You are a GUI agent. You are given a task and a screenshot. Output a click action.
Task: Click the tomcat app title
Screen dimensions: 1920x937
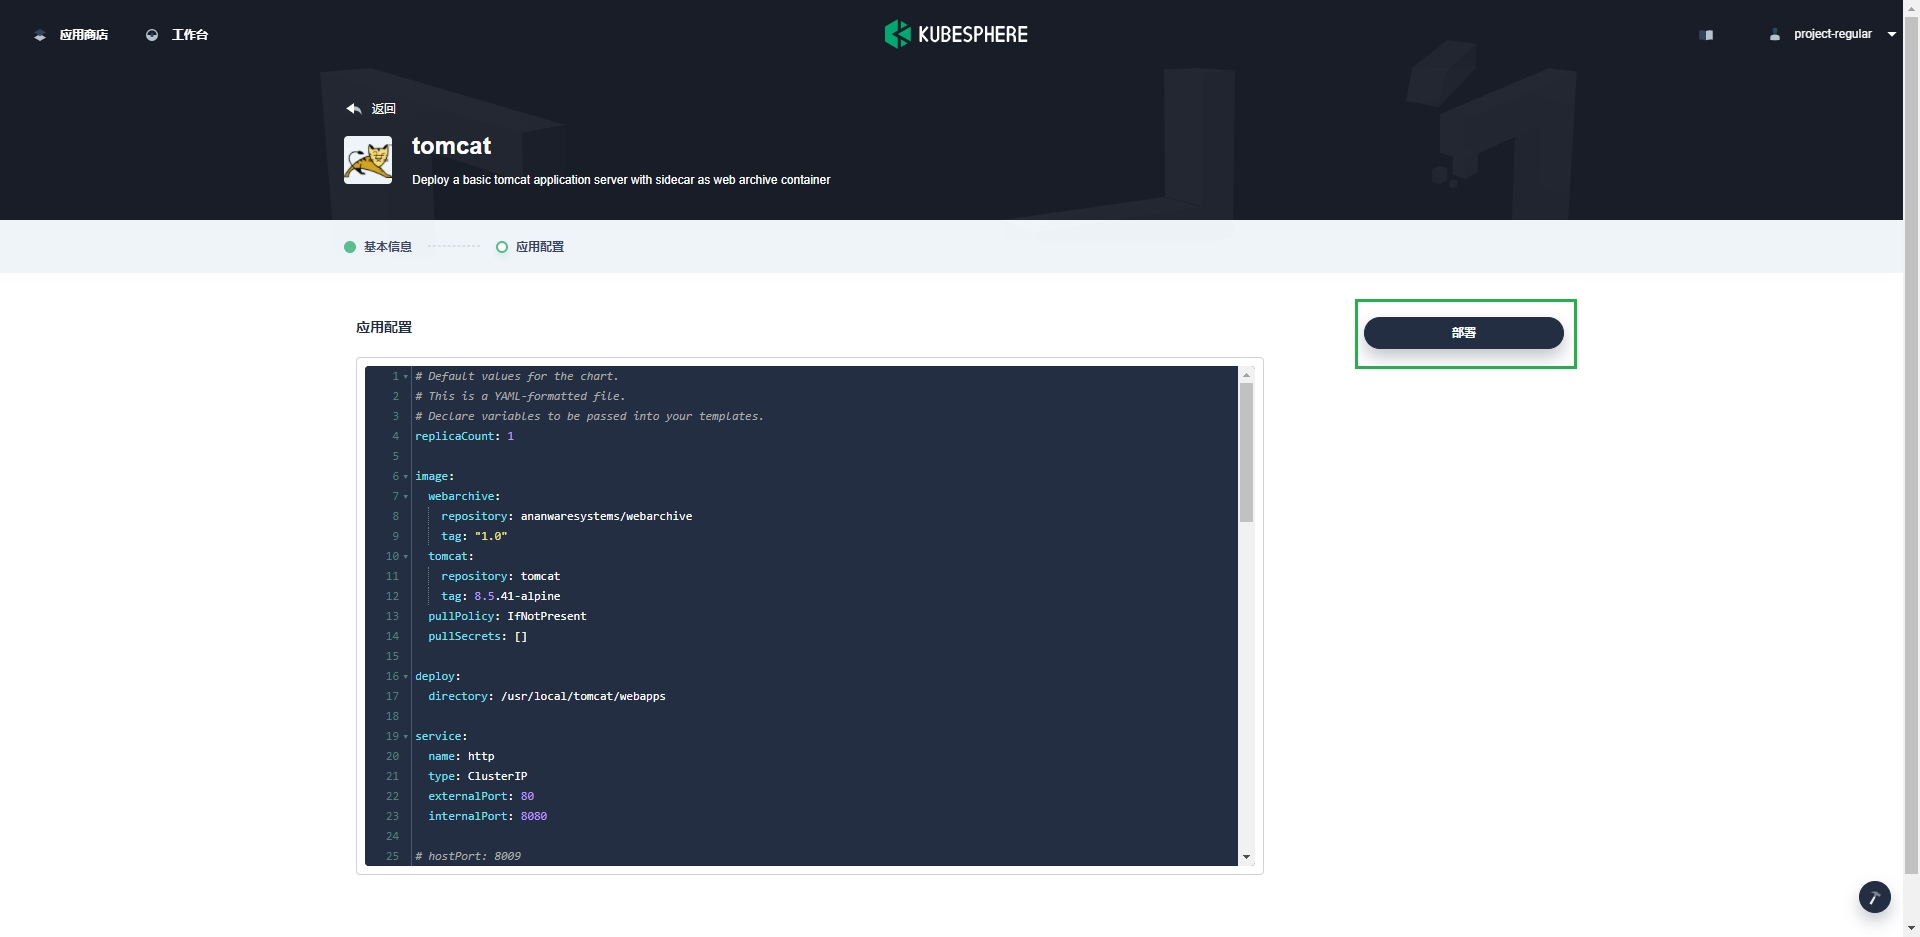pyautogui.click(x=451, y=146)
